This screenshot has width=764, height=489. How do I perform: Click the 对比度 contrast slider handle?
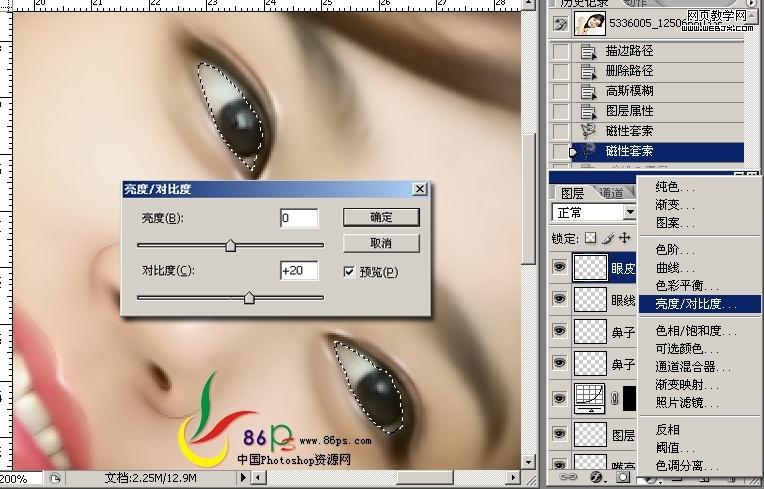(249, 298)
